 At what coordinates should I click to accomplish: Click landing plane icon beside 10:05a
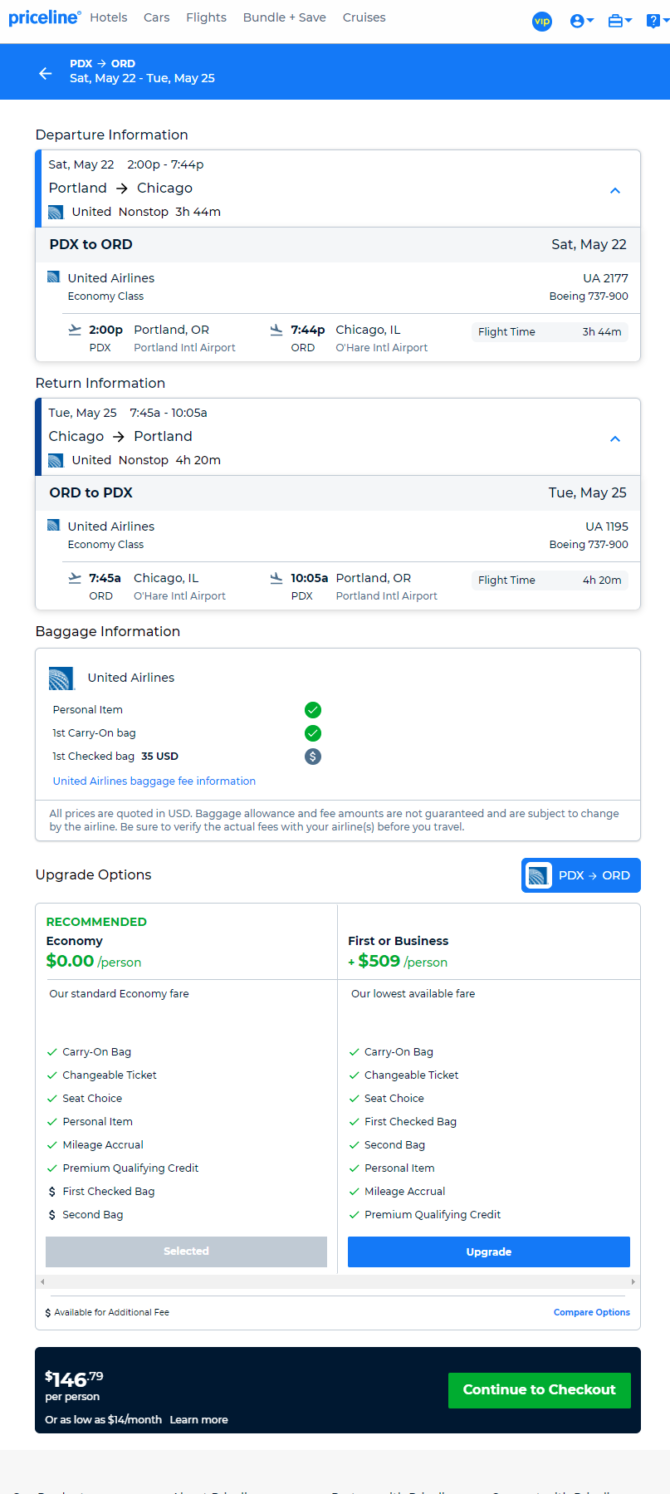[276, 577]
